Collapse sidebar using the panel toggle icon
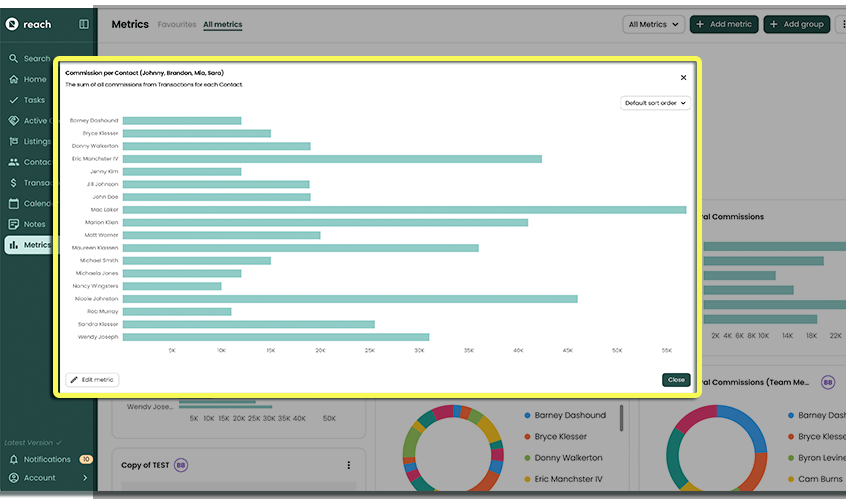Image resolution: width=846 pixels, height=500 pixels. click(83, 24)
